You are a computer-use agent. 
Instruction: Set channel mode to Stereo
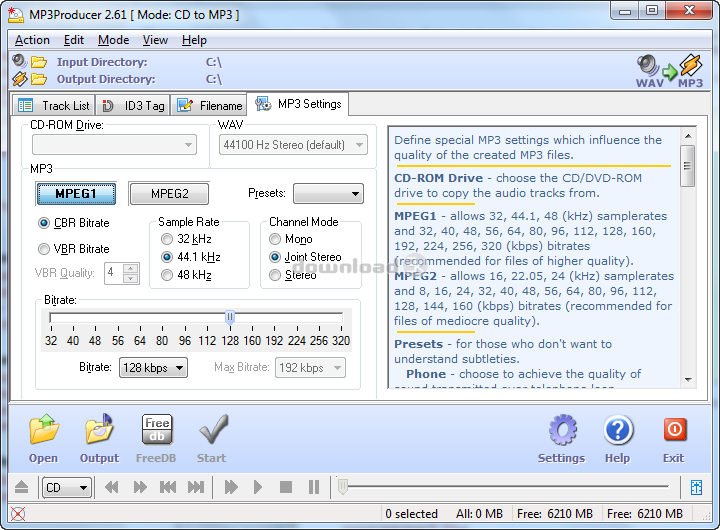[x=293, y=275]
